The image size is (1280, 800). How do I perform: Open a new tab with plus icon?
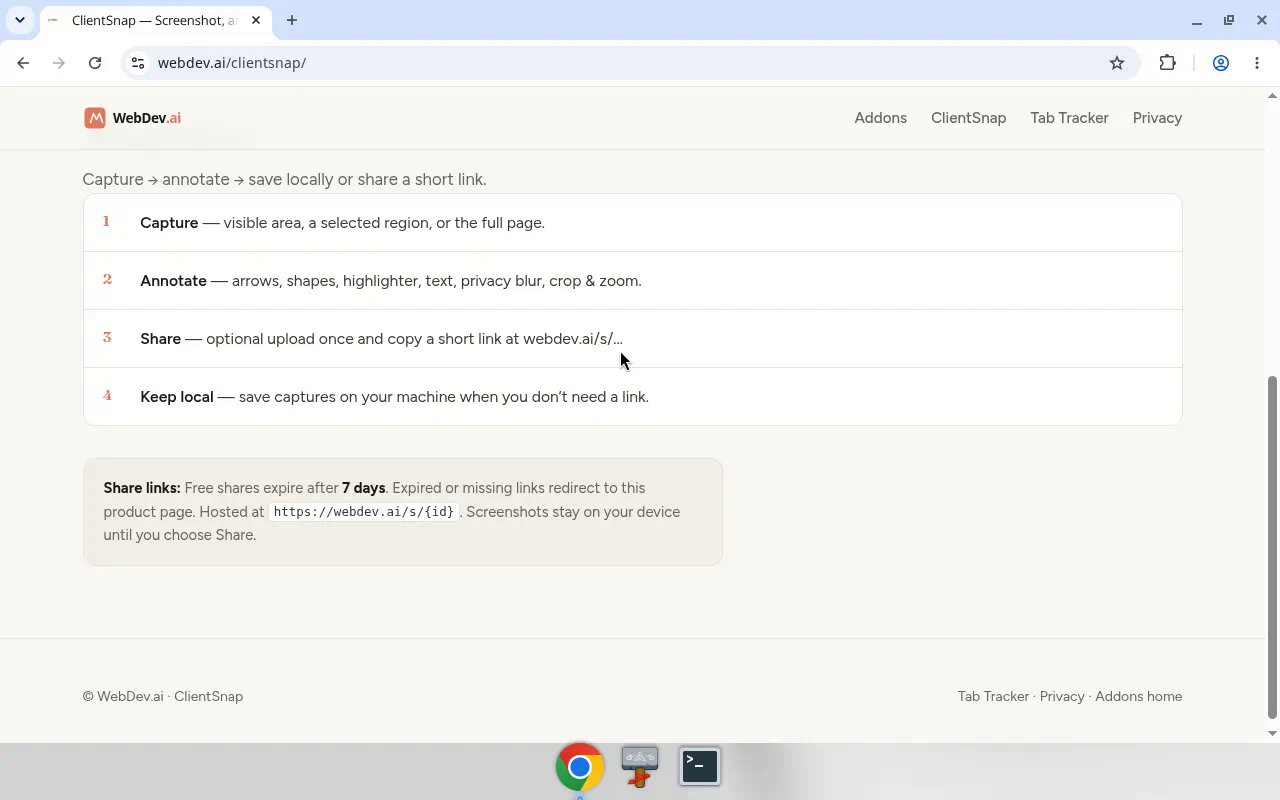(x=292, y=20)
